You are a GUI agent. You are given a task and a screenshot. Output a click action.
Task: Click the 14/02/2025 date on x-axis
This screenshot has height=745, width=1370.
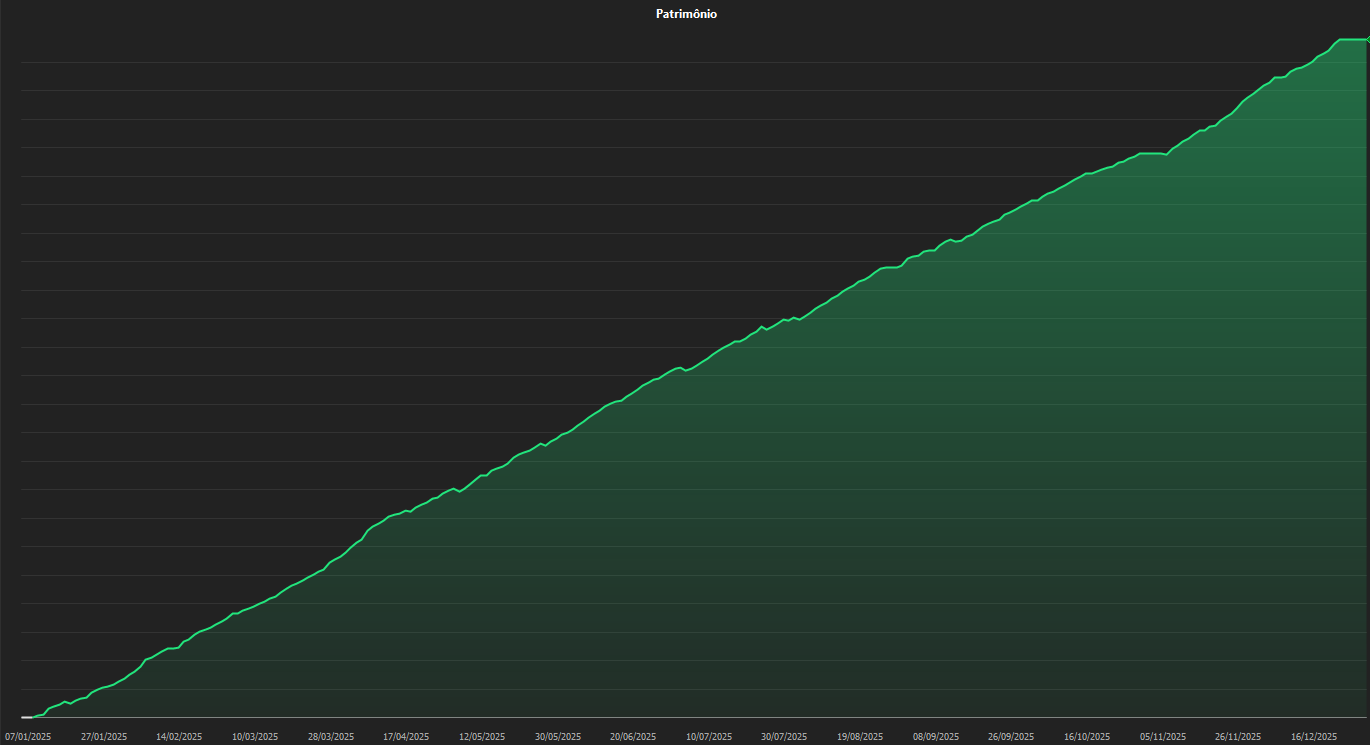pos(179,737)
